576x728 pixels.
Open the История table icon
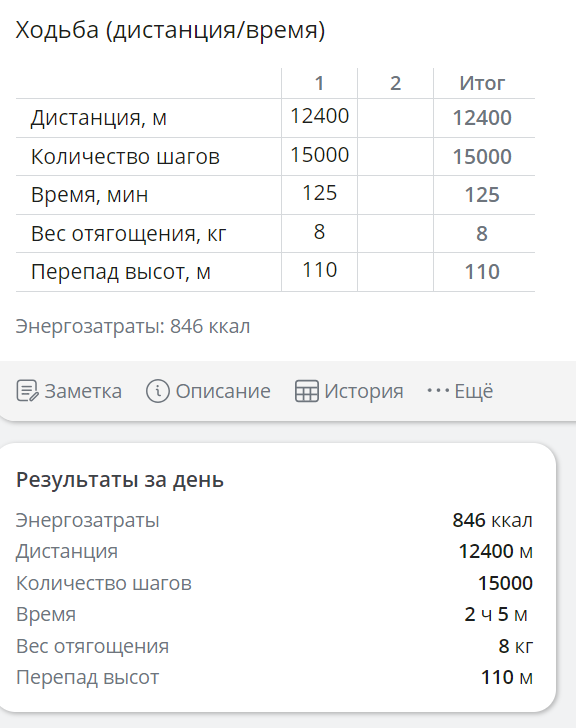(x=307, y=391)
